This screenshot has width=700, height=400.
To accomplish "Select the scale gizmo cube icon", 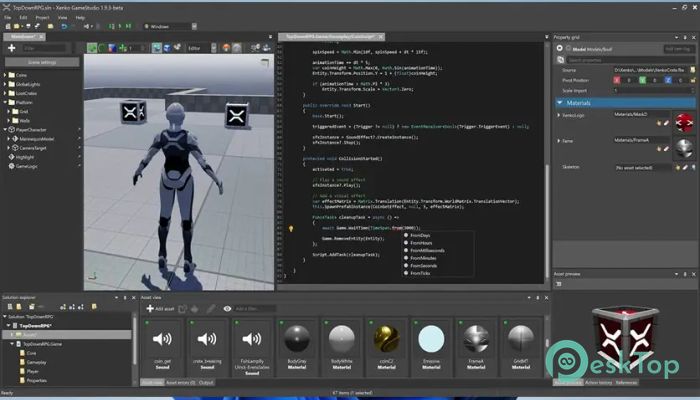I will coord(112,48).
